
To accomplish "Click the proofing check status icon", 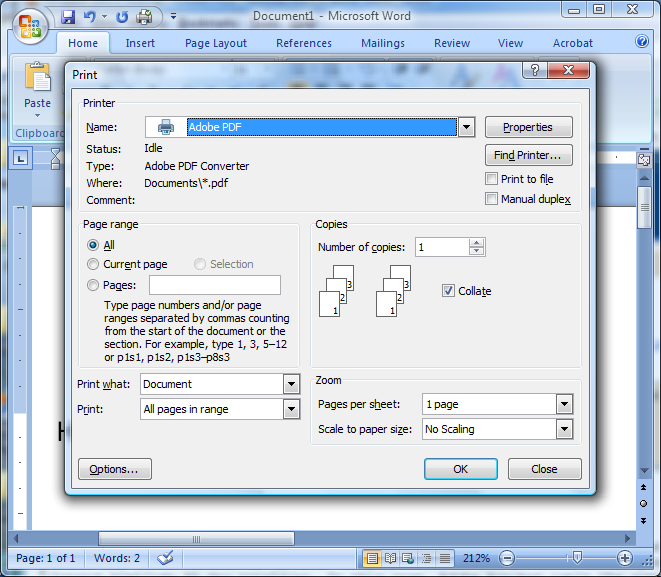I will pos(165,558).
